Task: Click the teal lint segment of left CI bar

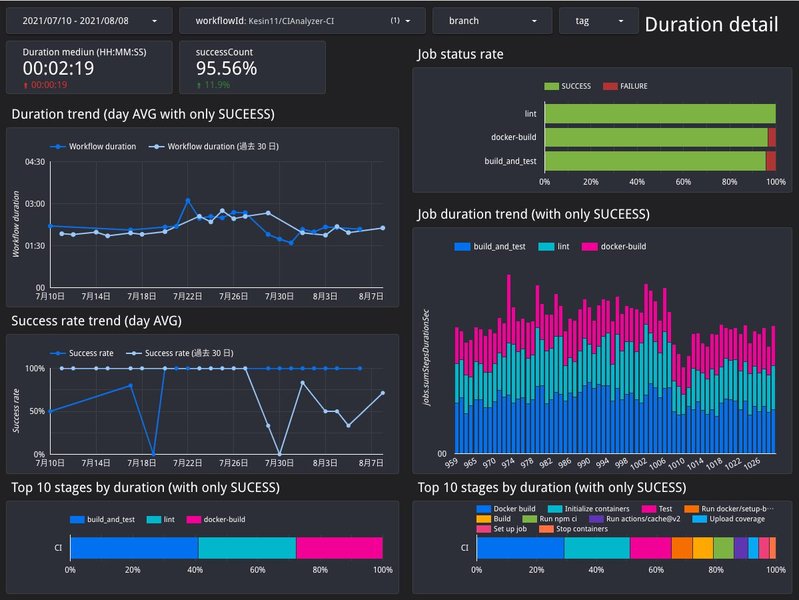Action: tap(247, 548)
